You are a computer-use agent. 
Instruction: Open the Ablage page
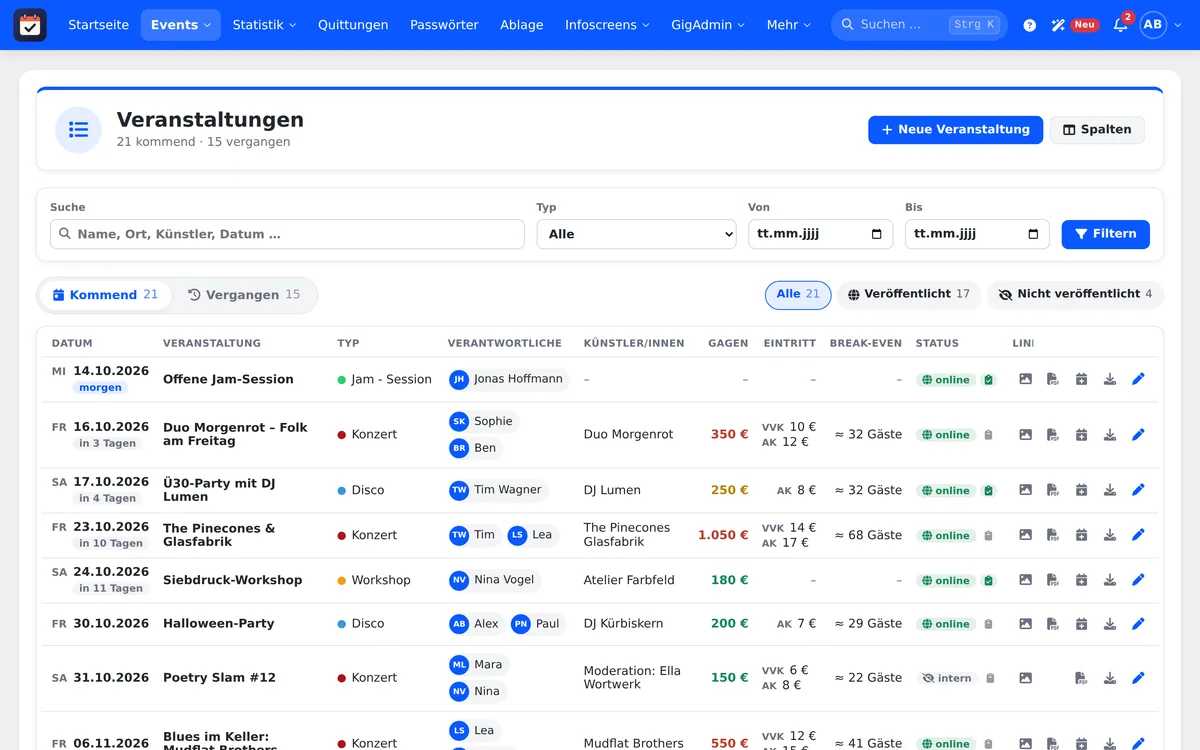(x=522, y=25)
